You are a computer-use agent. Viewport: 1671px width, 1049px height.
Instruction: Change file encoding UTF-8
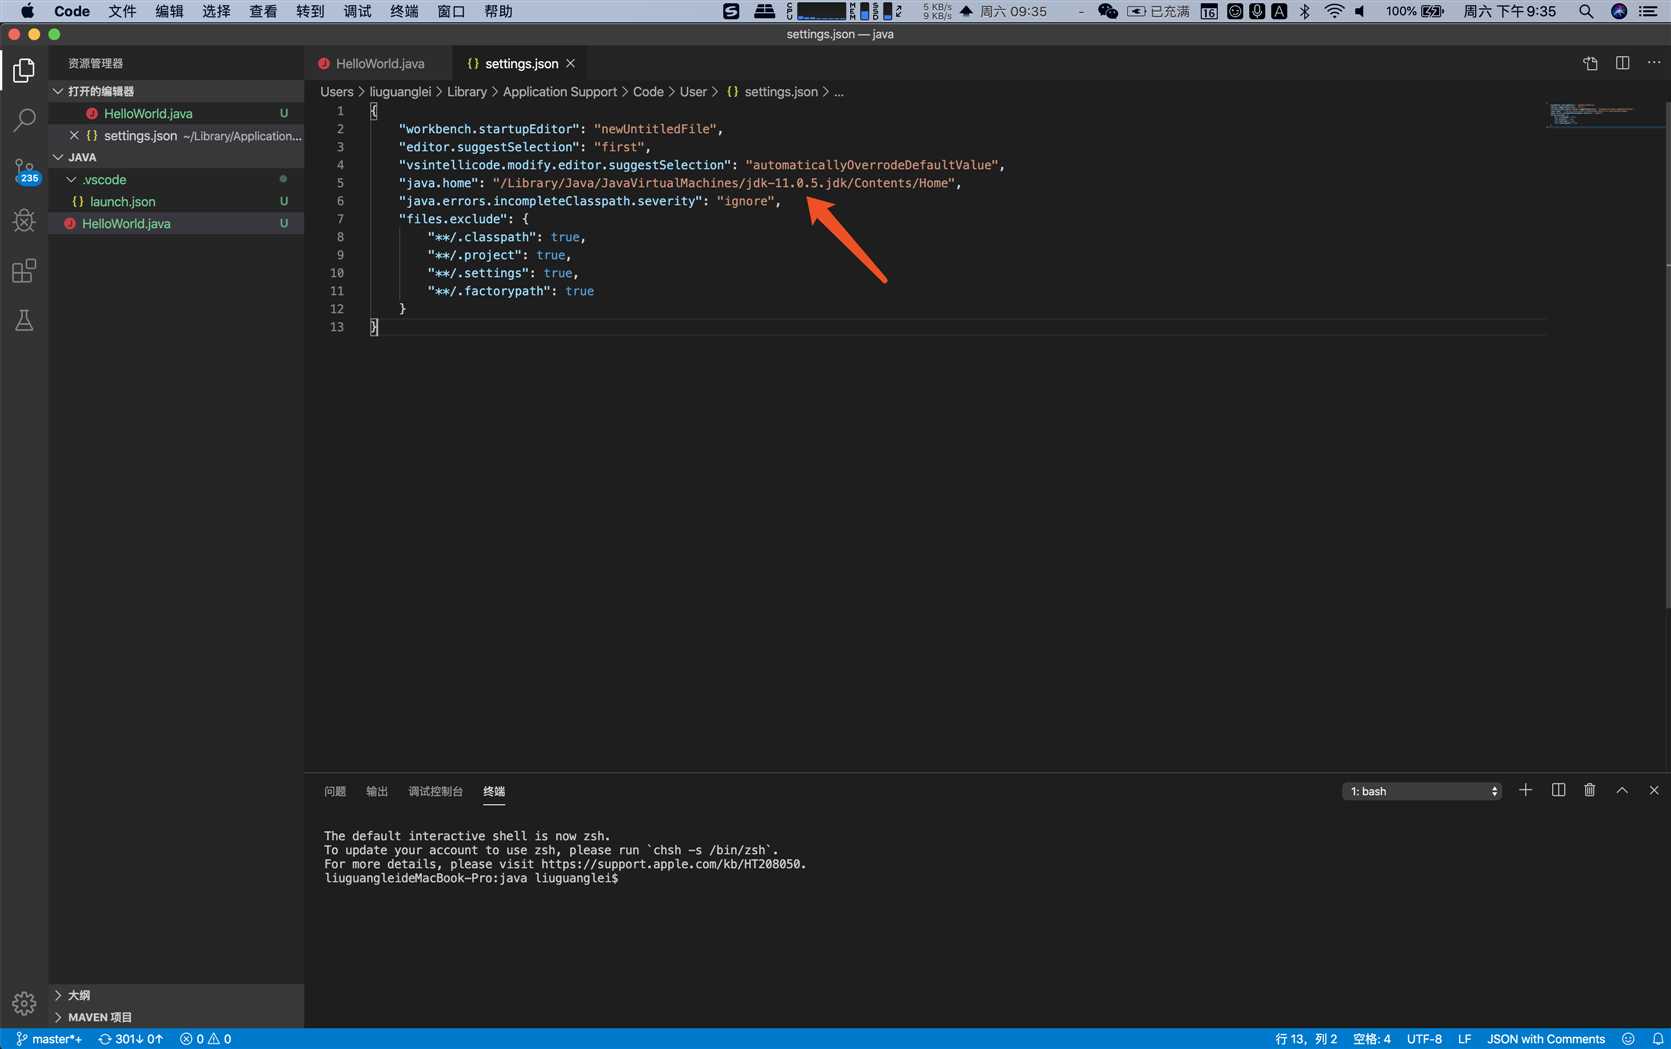click(1424, 1039)
